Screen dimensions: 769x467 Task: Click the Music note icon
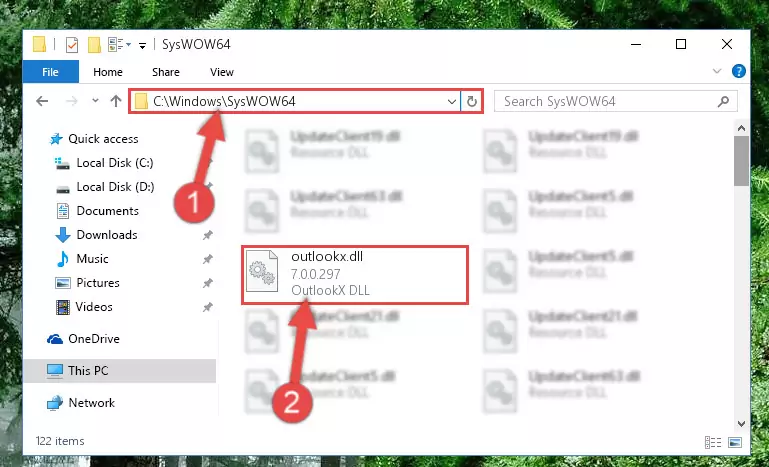[x=62, y=259]
